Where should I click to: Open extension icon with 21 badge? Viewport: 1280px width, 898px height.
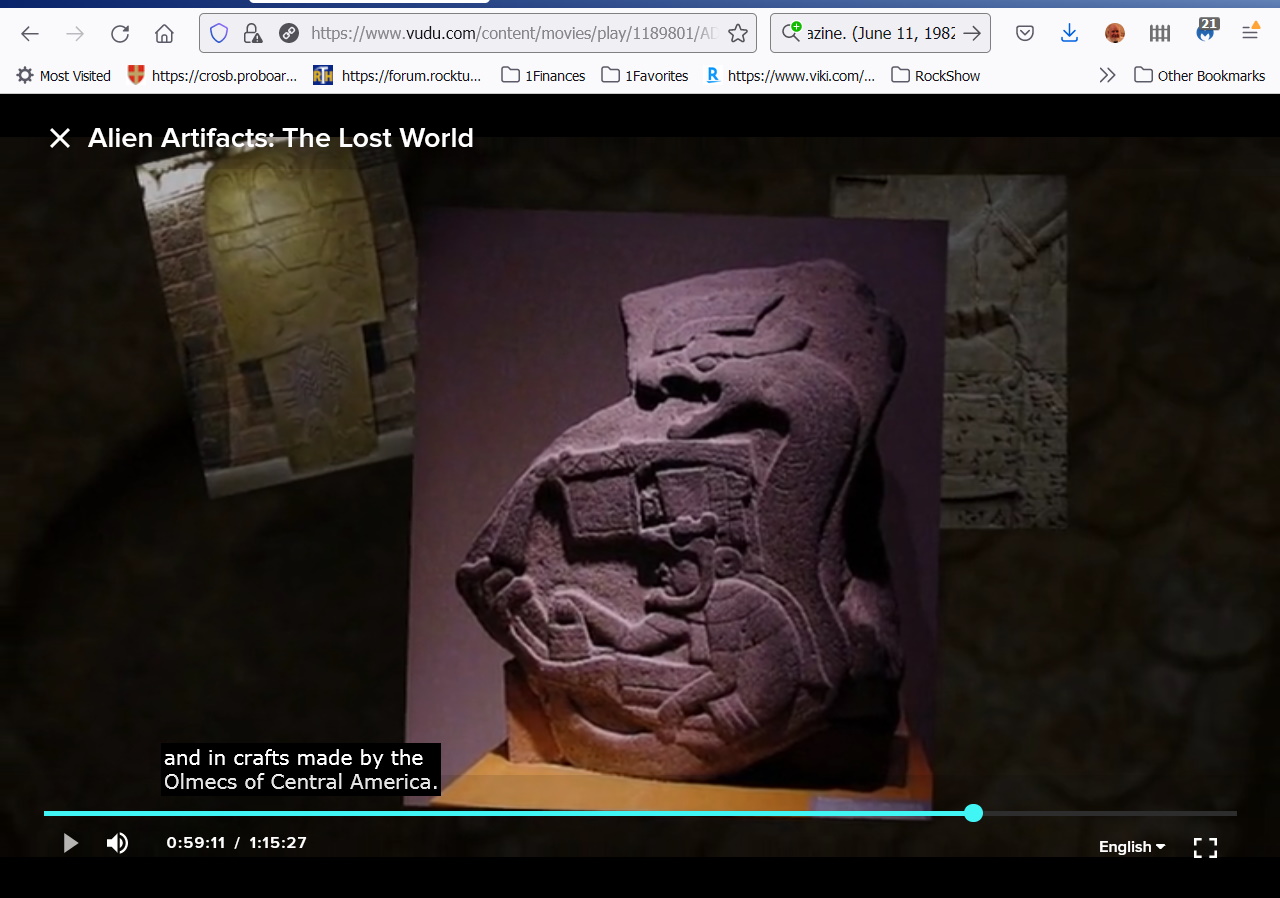click(1206, 30)
